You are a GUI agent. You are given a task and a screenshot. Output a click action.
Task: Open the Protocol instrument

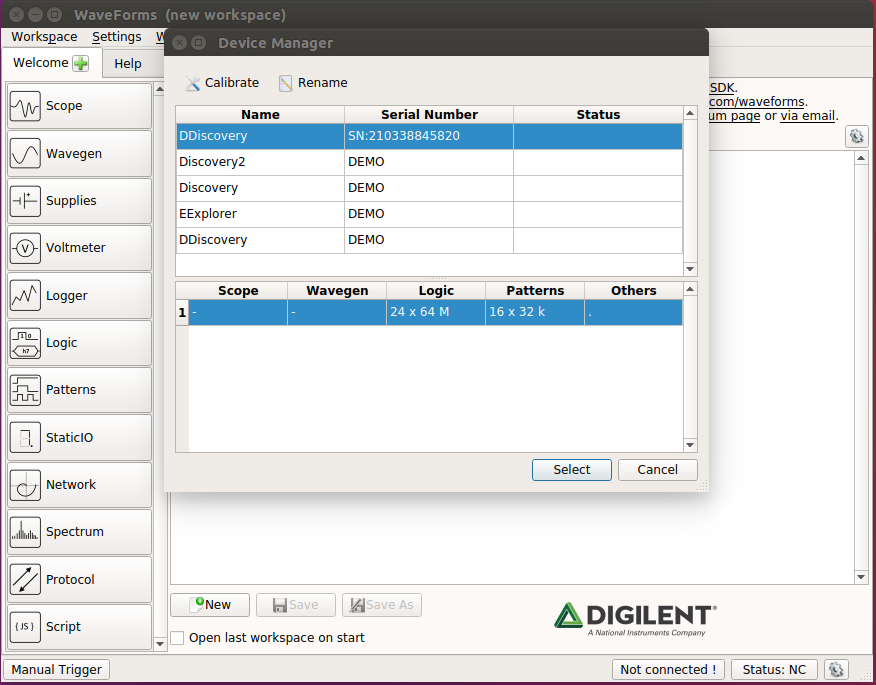pyautogui.click(x=79, y=579)
